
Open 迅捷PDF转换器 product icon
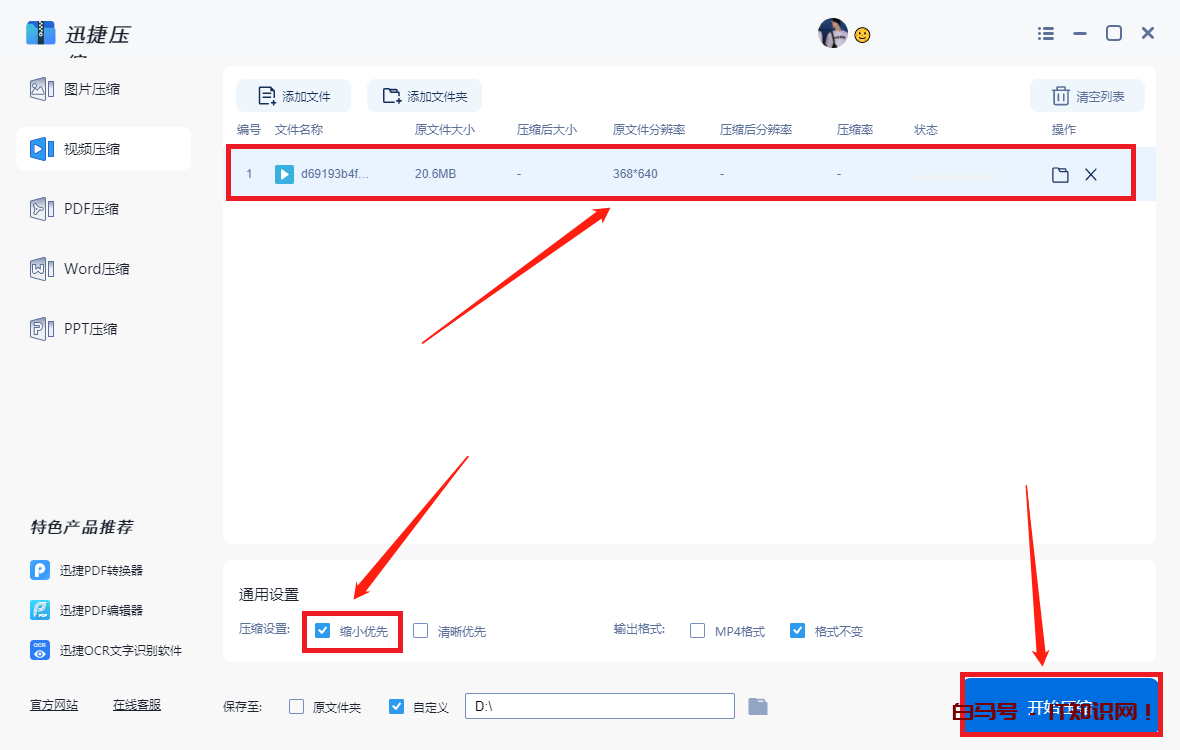coord(40,570)
